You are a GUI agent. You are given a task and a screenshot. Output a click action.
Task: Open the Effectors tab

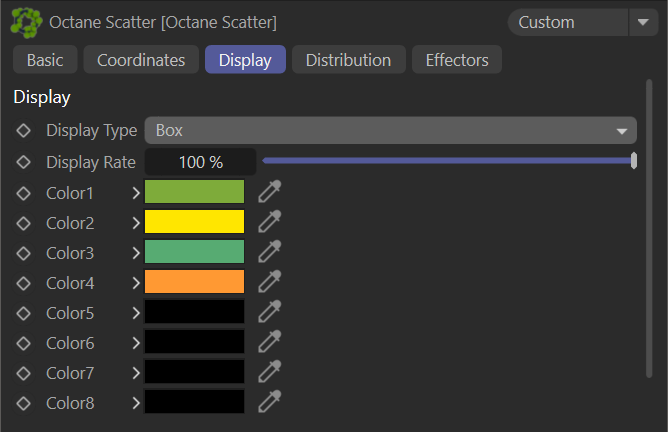[x=456, y=60]
